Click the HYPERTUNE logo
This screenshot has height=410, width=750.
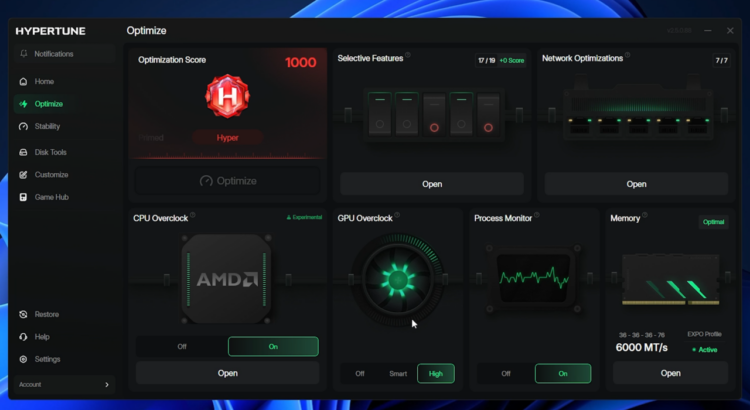click(x=50, y=32)
